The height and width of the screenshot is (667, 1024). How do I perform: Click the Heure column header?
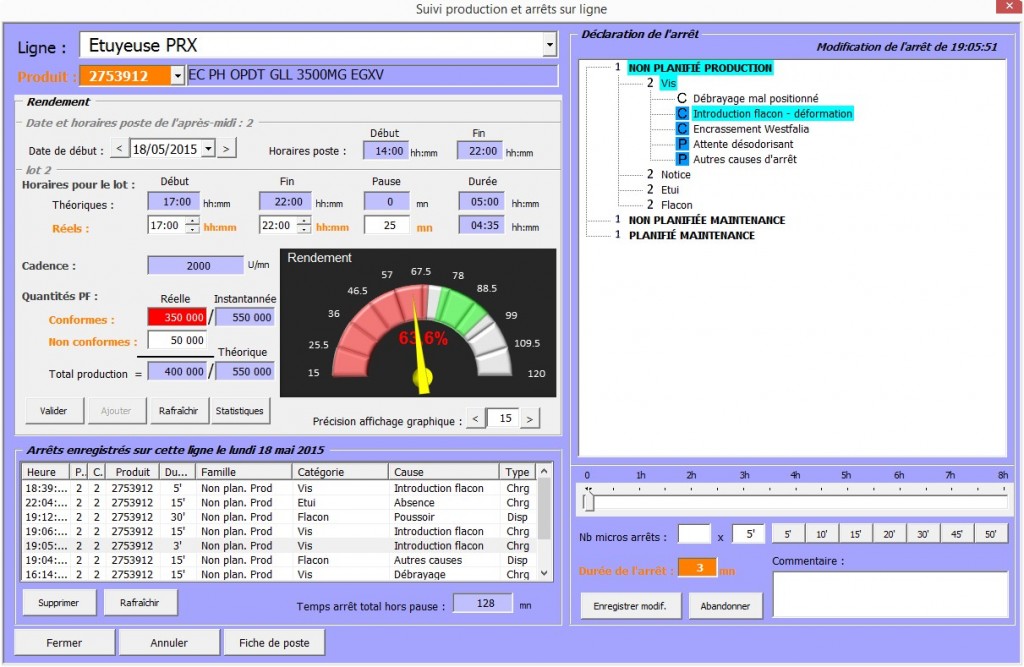click(46, 472)
